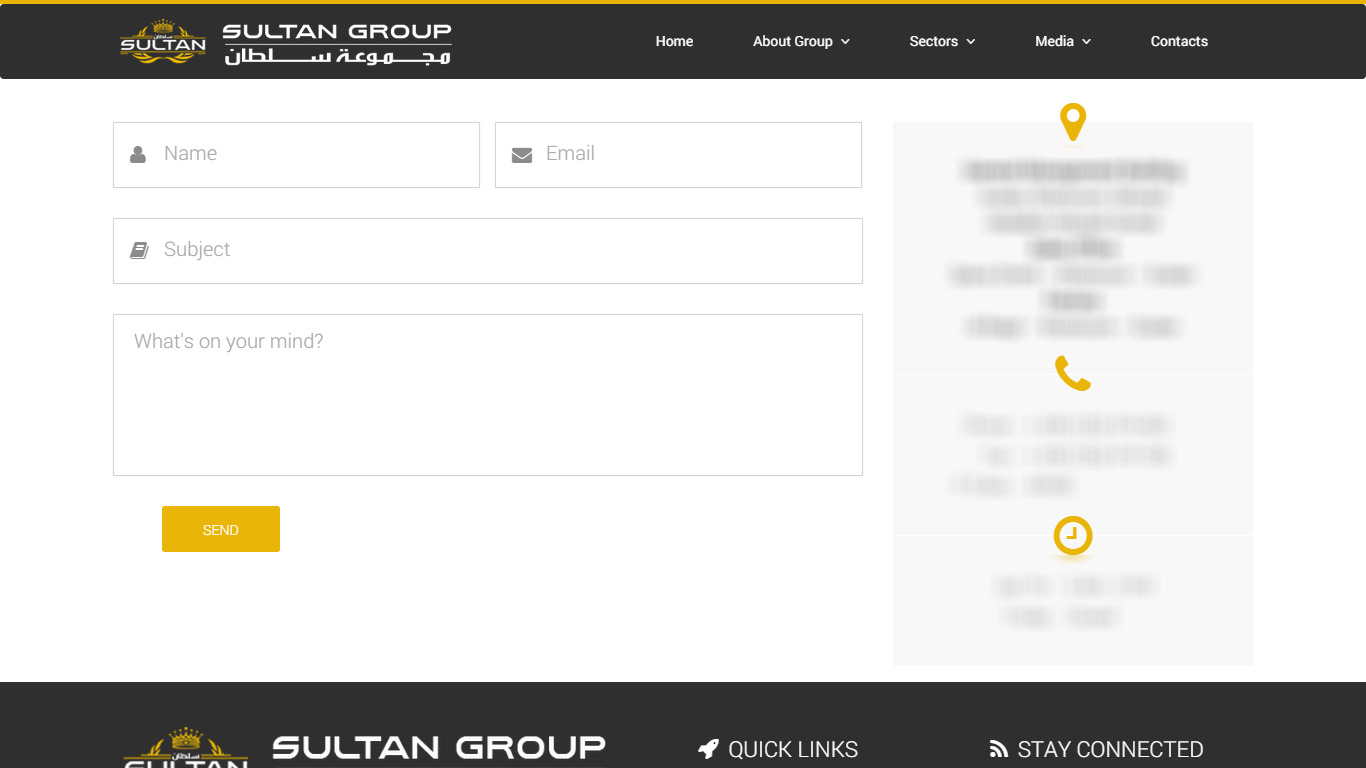Focus the Name input field
This screenshot has width=1366, height=768.
pyautogui.click(x=310, y=154)
